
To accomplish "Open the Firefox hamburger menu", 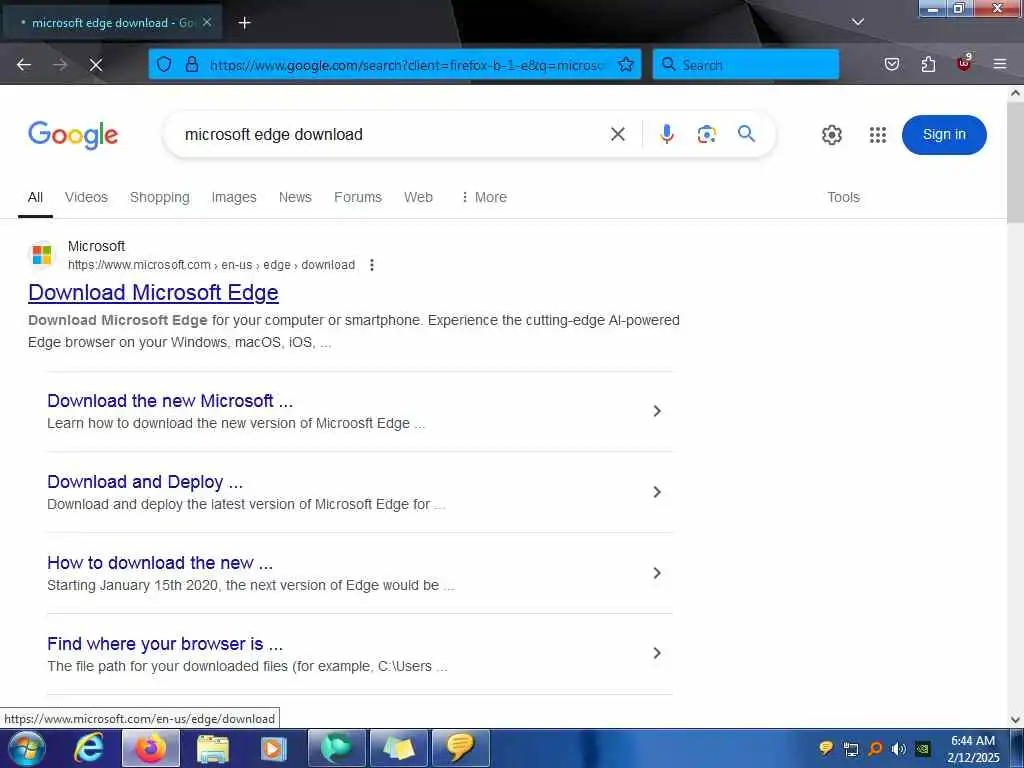I will point(999,64).
